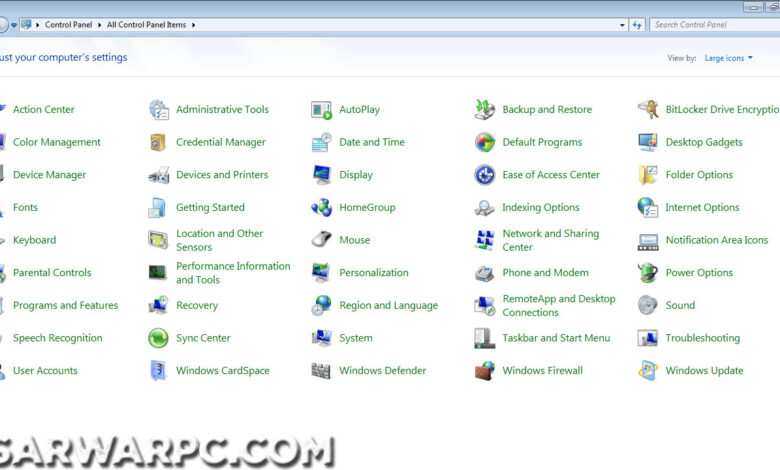Screen dimensions: 780x470
Task: Open the Color Management link
Action: point(57,142)
